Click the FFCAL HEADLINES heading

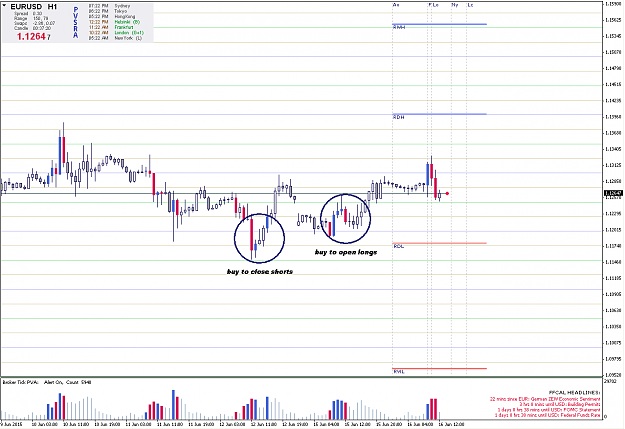tap(574, 393)
